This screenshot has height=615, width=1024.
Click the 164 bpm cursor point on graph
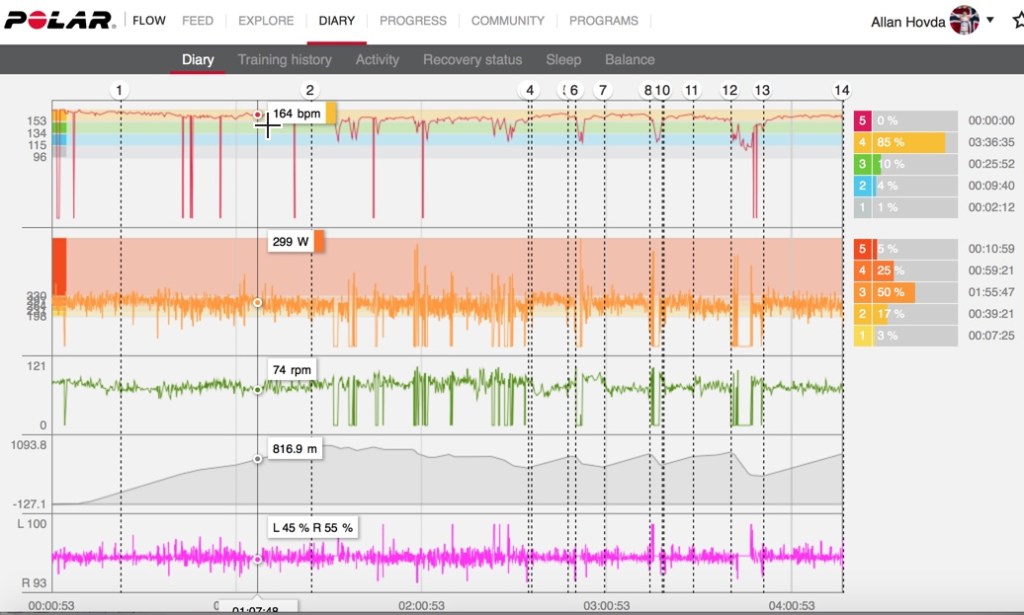258,115
